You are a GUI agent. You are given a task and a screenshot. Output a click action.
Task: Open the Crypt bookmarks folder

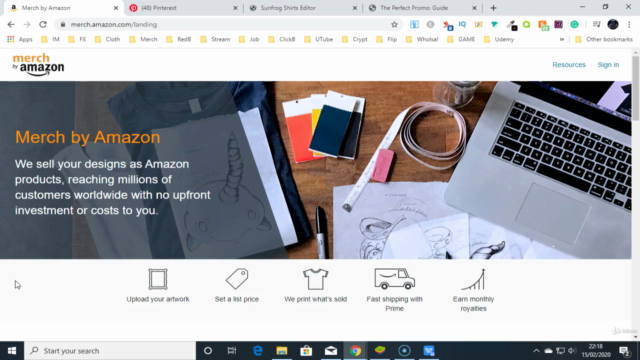coord(355,39)
